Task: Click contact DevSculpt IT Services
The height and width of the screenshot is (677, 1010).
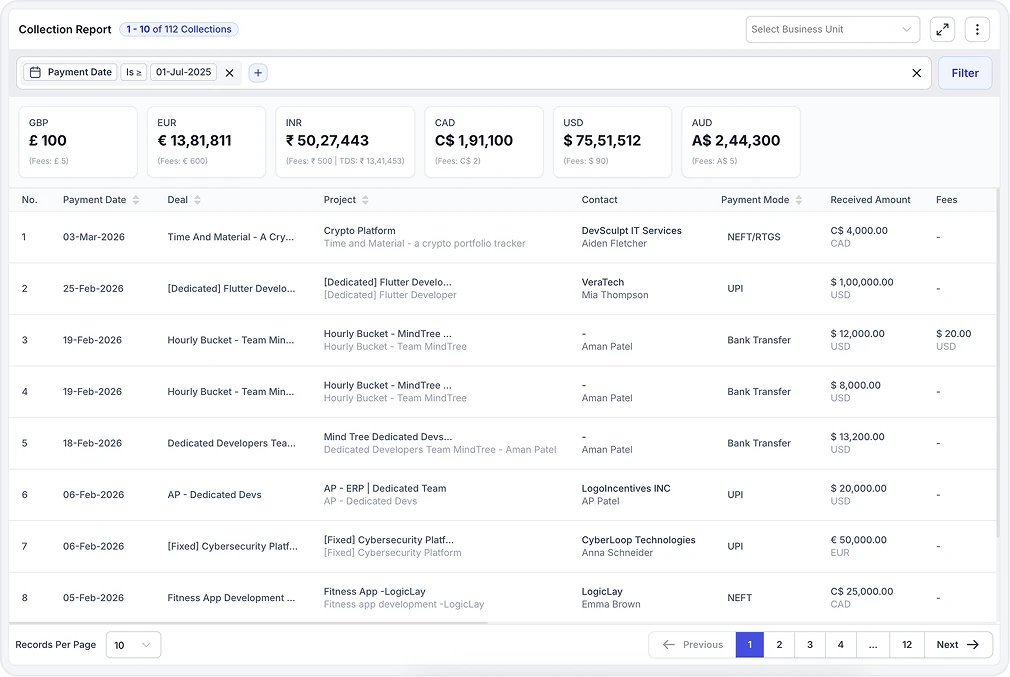Action: 631,231
